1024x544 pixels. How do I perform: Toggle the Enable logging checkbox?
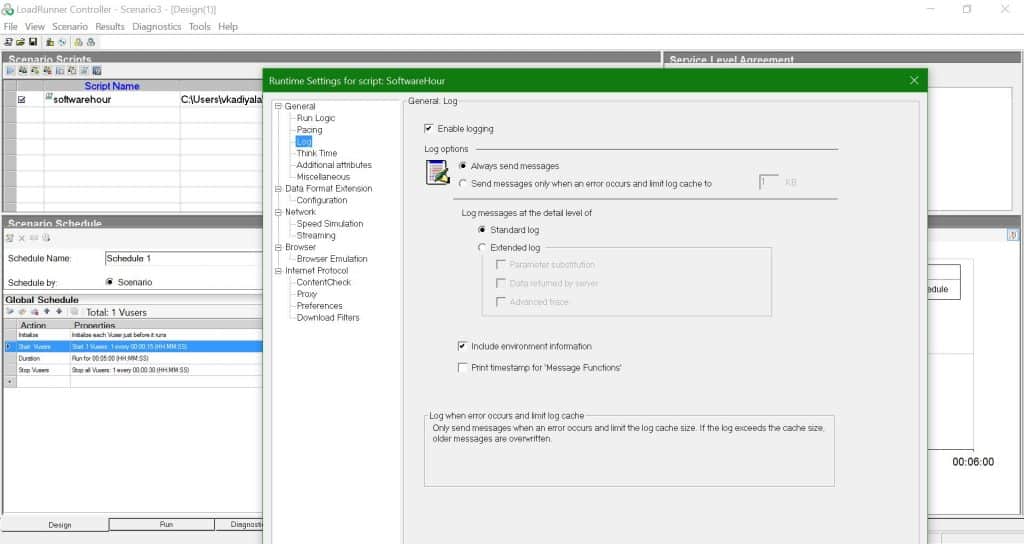428,128
